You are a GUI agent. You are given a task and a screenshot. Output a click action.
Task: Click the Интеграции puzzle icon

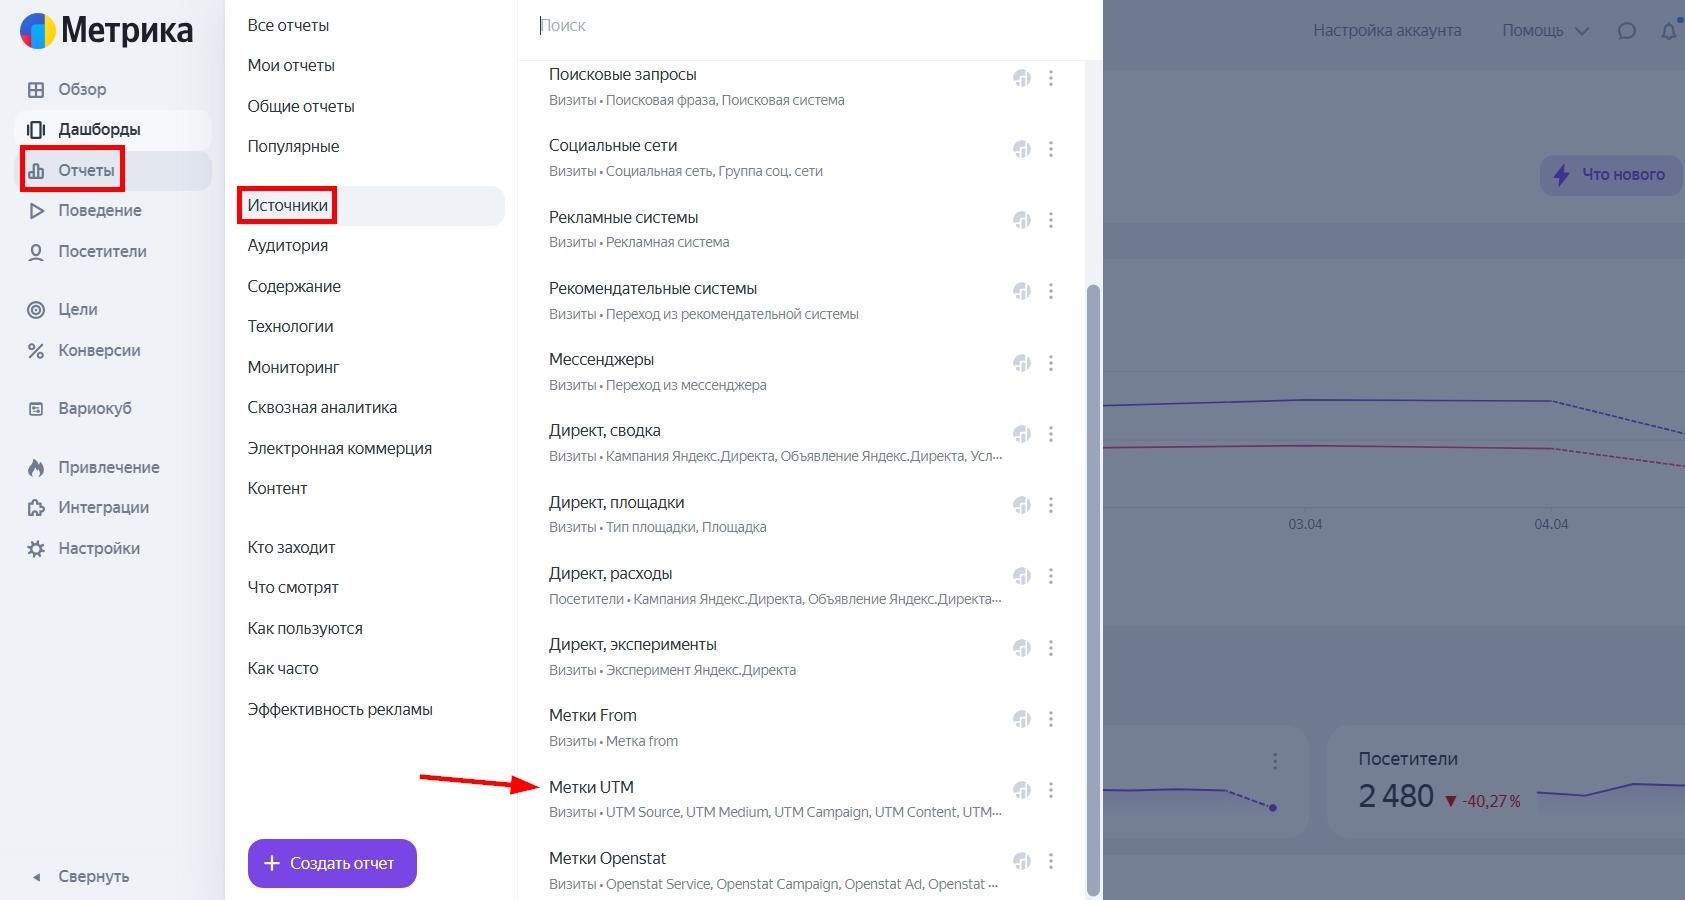click(x=36, y=508)
